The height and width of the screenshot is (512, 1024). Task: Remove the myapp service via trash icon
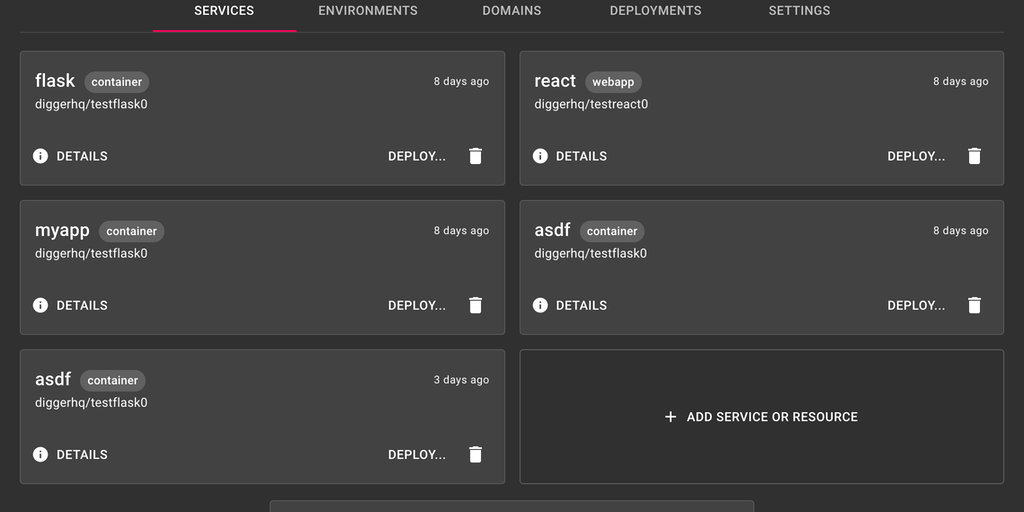[475, 305]
